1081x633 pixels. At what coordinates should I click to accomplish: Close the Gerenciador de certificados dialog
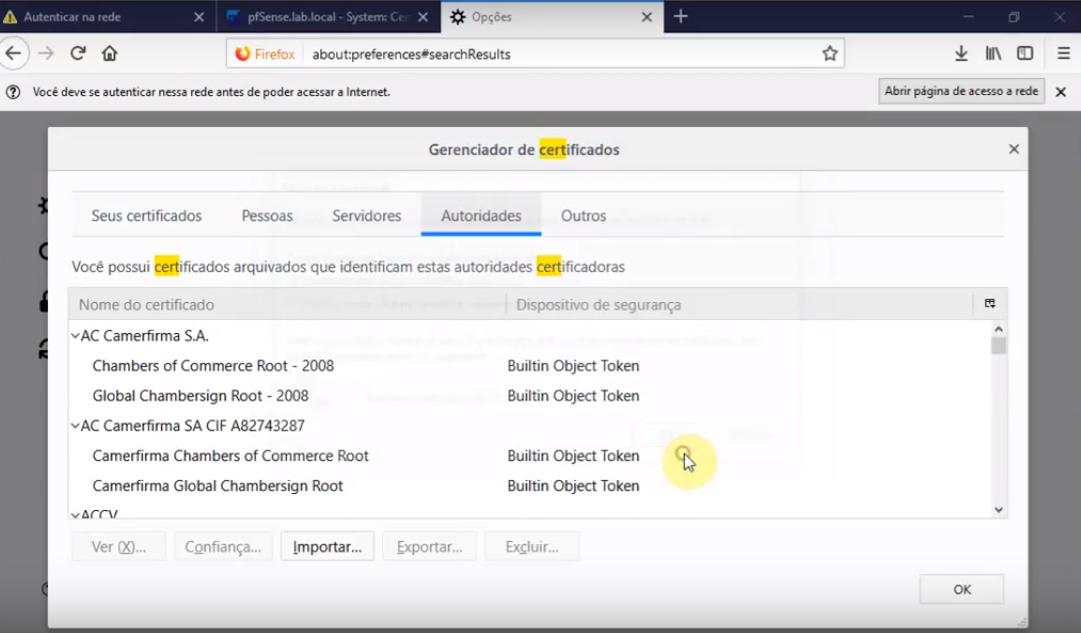click(x=1013, y=149)
